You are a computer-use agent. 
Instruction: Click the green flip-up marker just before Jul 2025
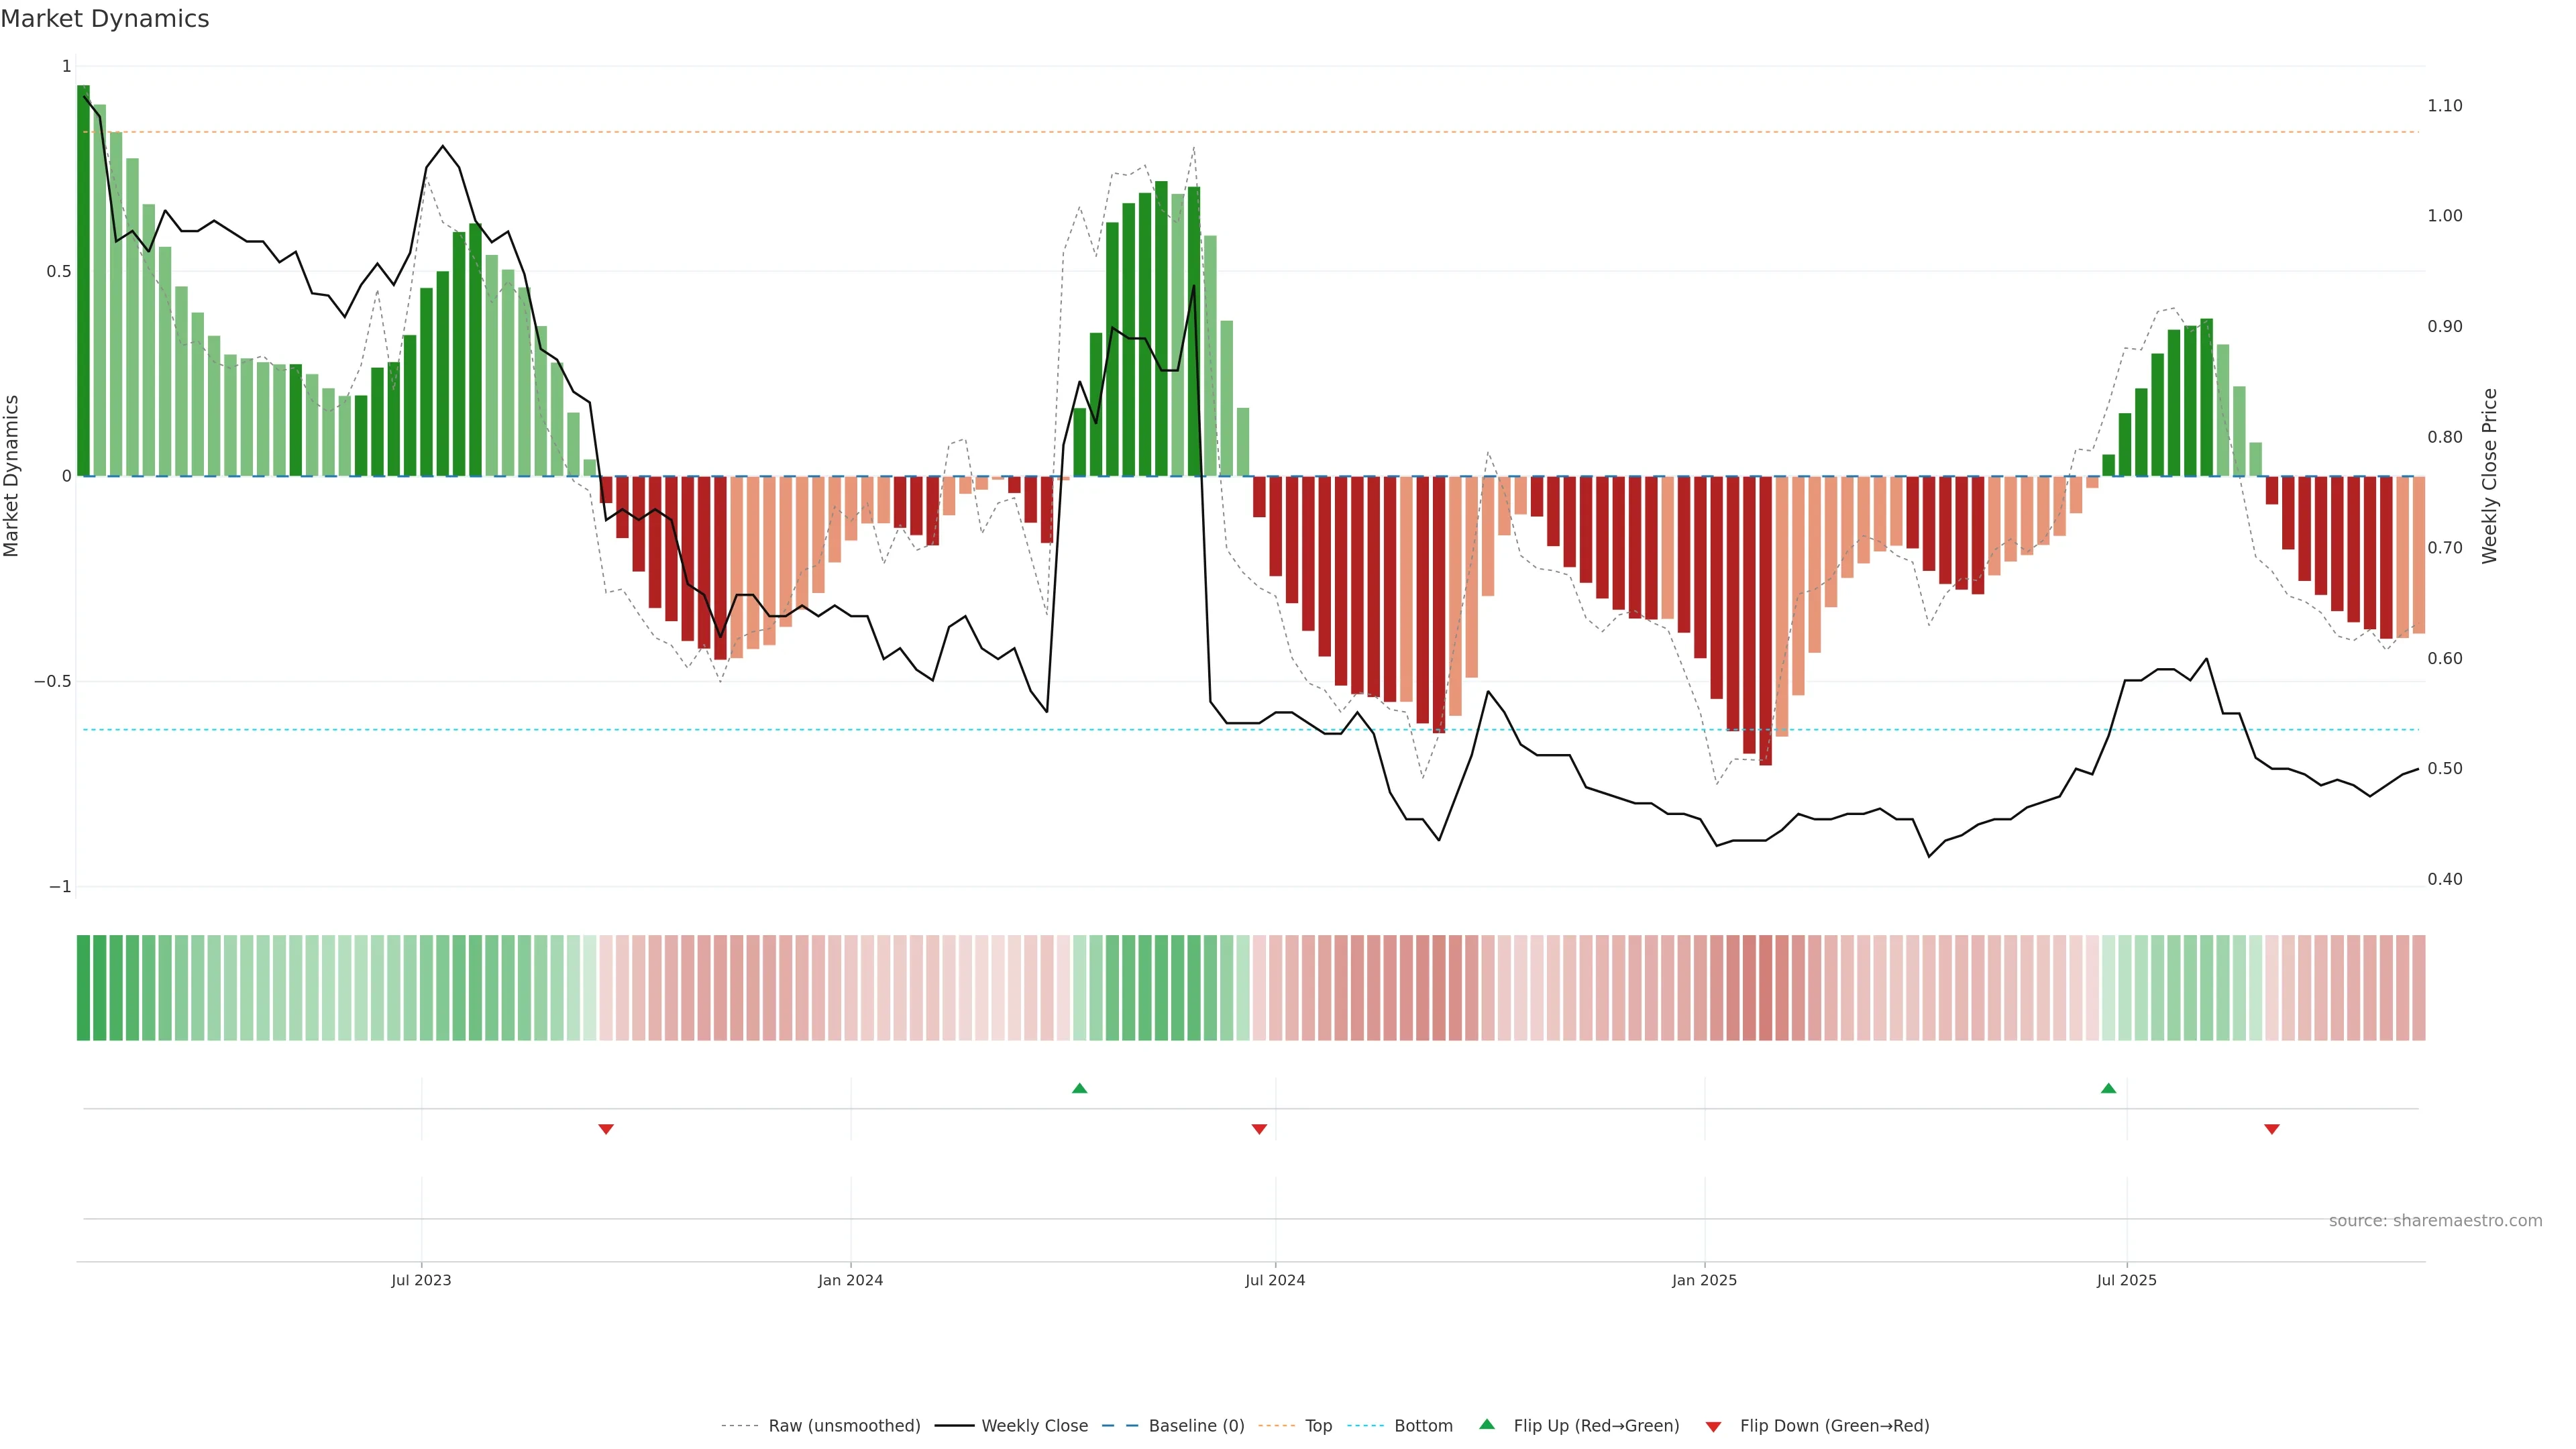coord(2108,1088)
